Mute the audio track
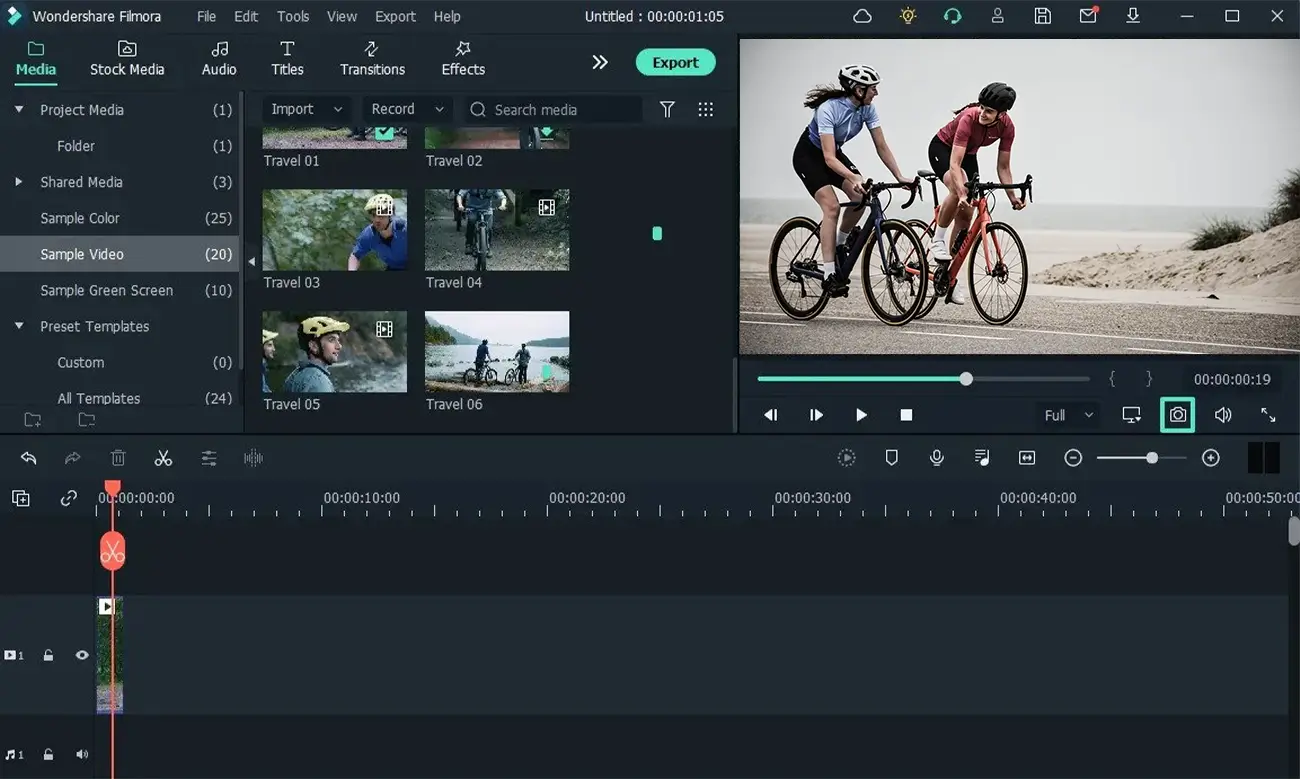This screenshot has width=1300, height=779. tap(82, 754)
